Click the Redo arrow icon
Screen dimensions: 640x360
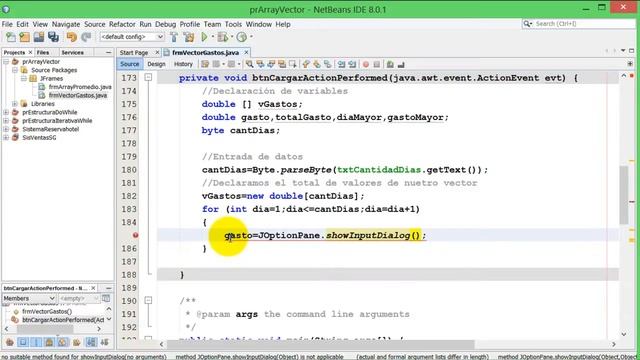(86, 37)
